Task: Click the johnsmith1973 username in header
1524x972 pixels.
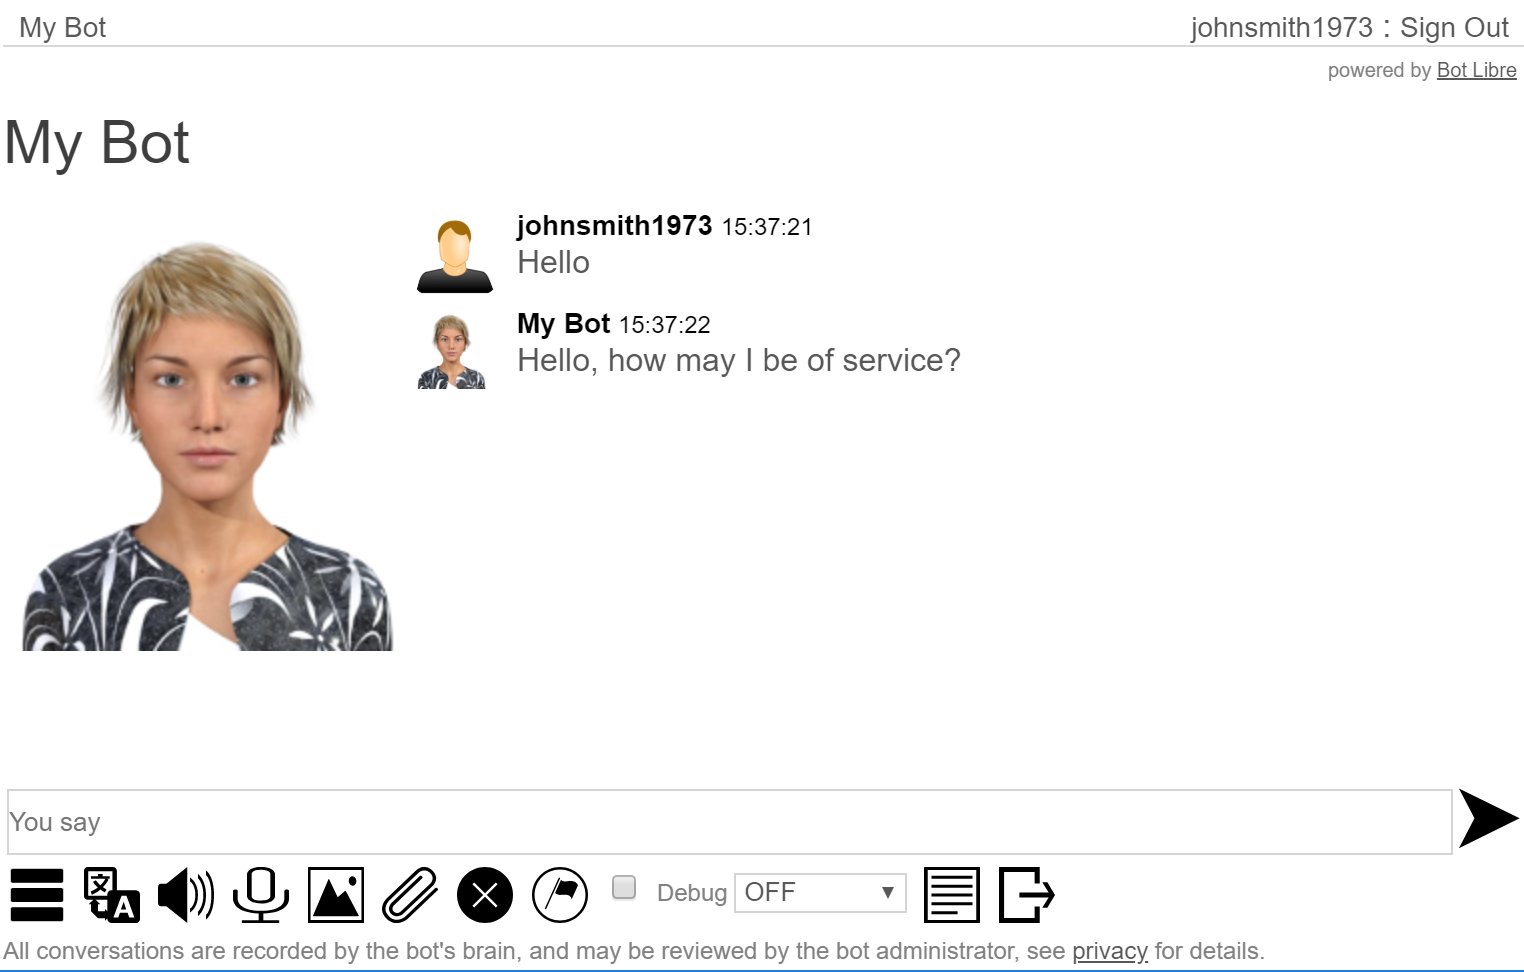Action: click(x=1282, y=28)
